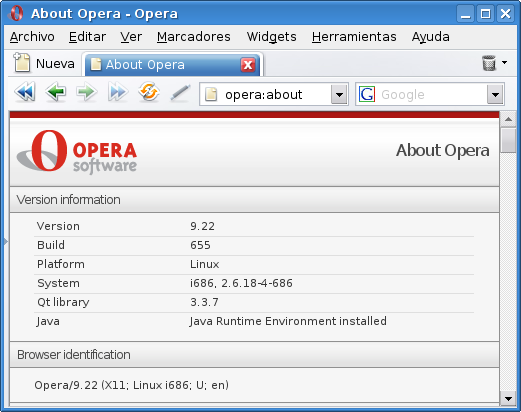This screenshot has height=412, width=521.
Task: Click the scrollbar down arrow
Action: (508, 398)
